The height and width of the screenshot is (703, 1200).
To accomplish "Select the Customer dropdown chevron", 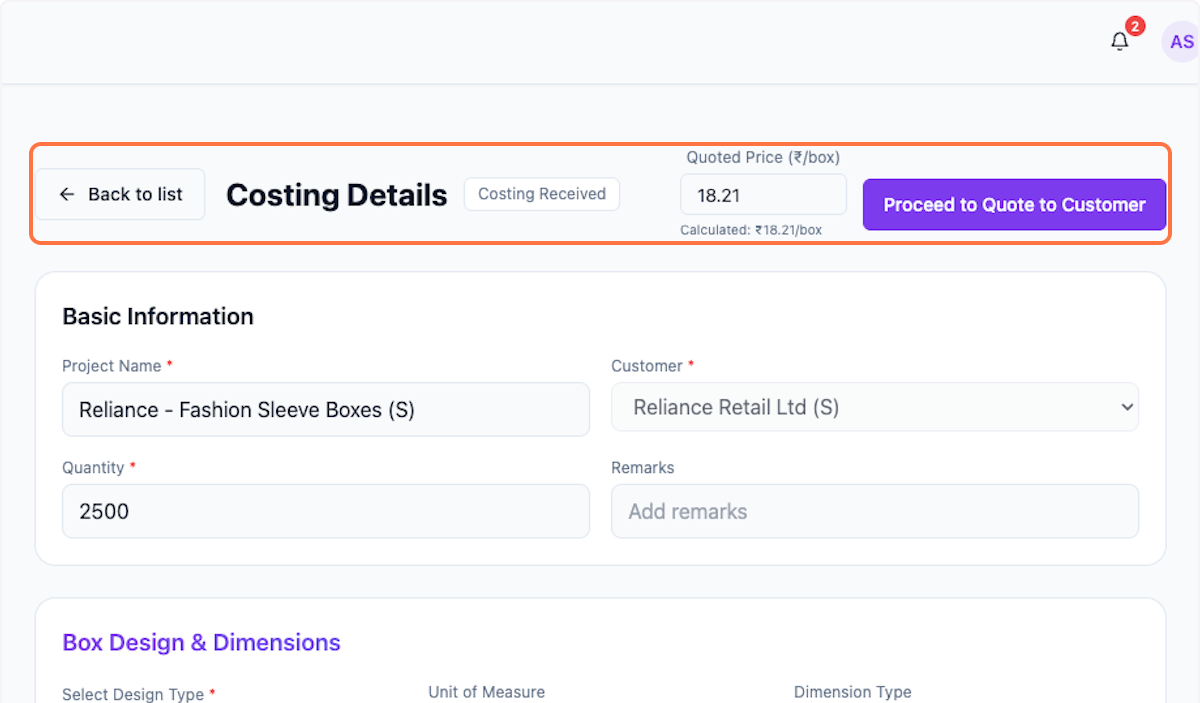I will (1127, 407).
